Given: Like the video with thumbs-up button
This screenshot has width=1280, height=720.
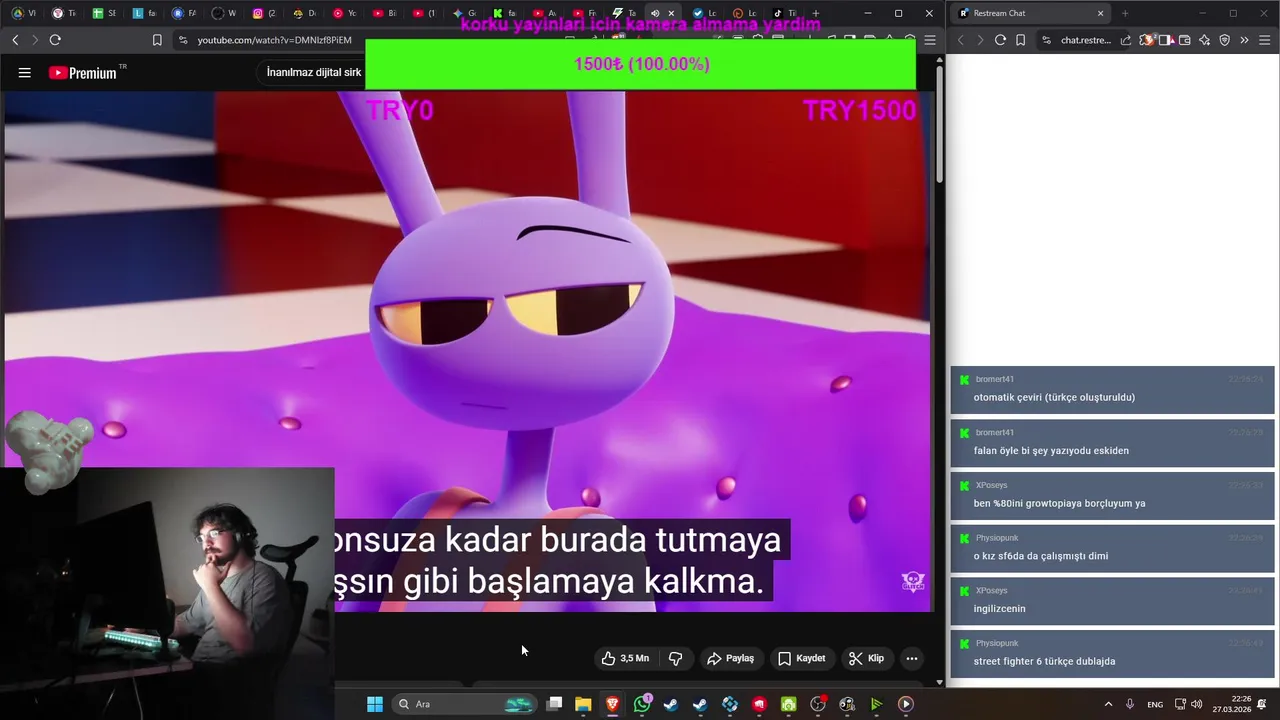Looking at the screenshot, I should click(625, 658).
